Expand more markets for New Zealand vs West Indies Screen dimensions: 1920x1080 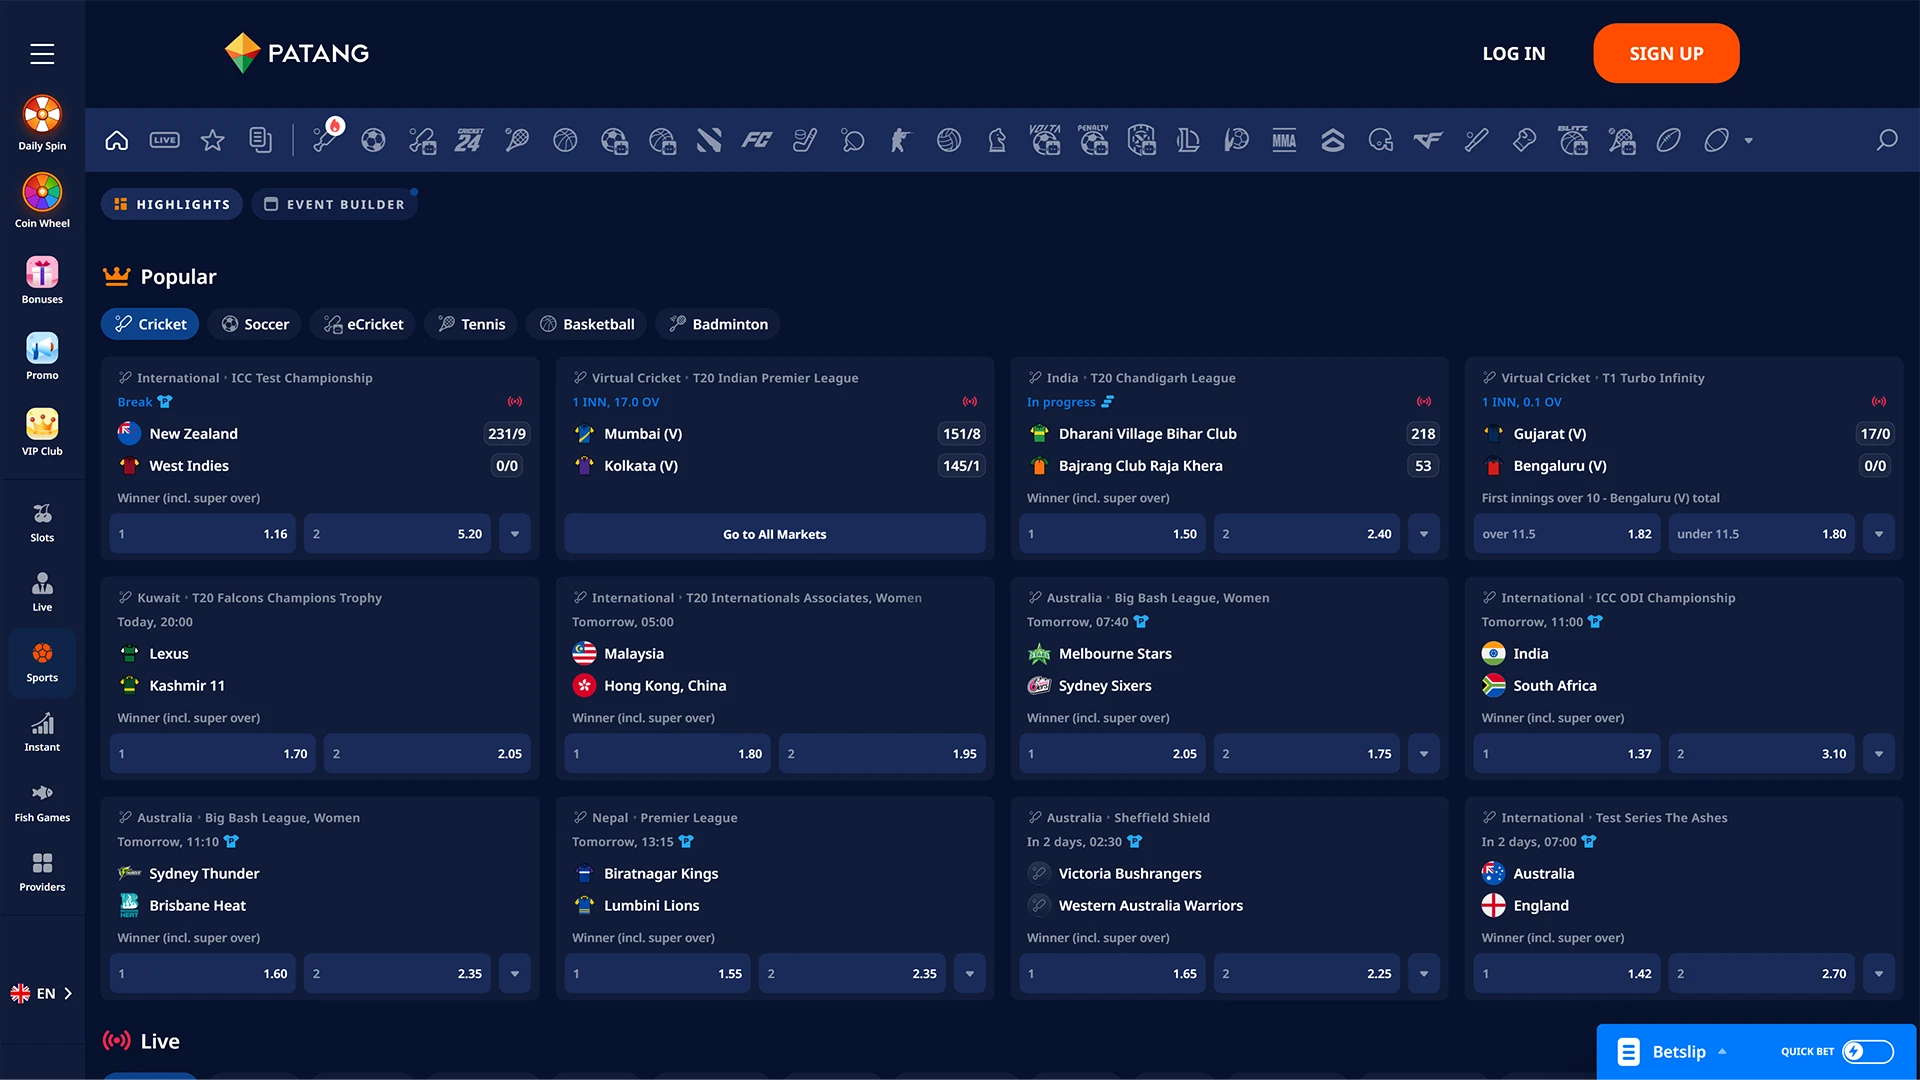click(514, 533)
